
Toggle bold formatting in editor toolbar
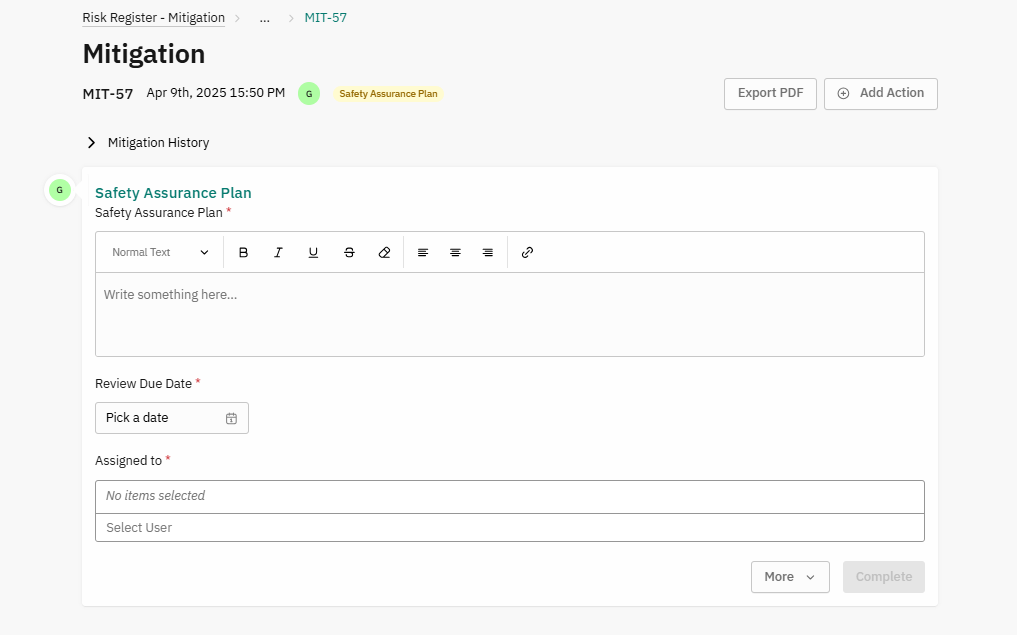point(243,252)
